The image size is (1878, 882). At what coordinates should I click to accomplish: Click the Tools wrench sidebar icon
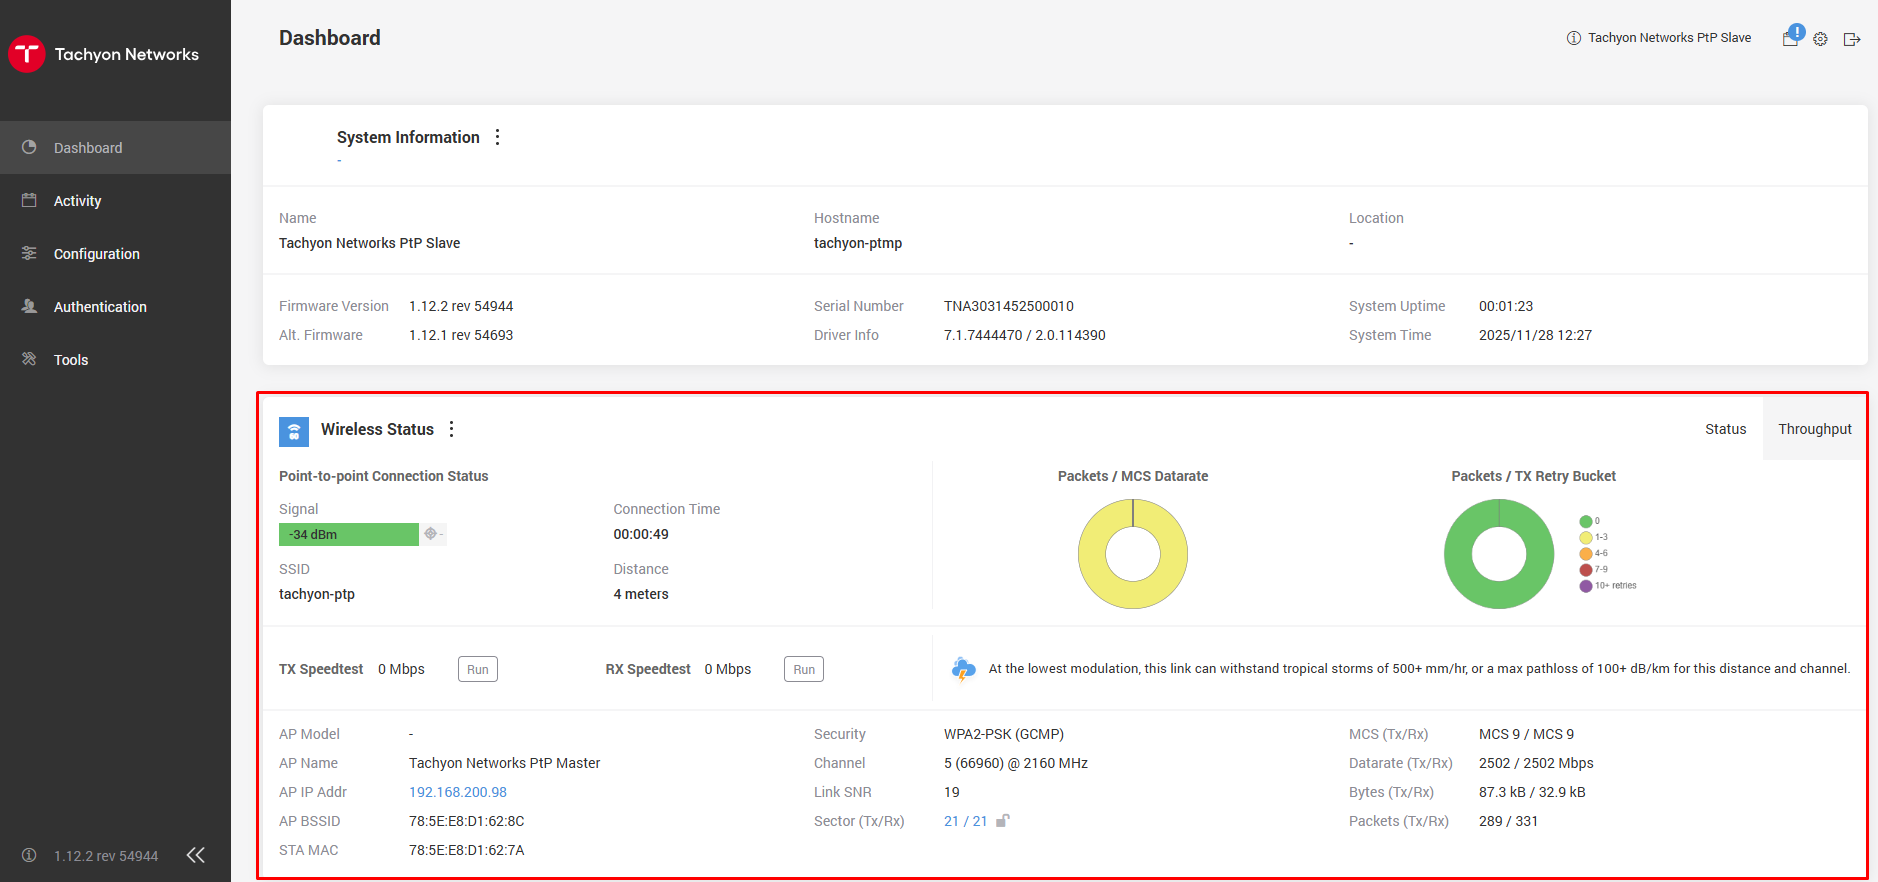click(29, 359)
